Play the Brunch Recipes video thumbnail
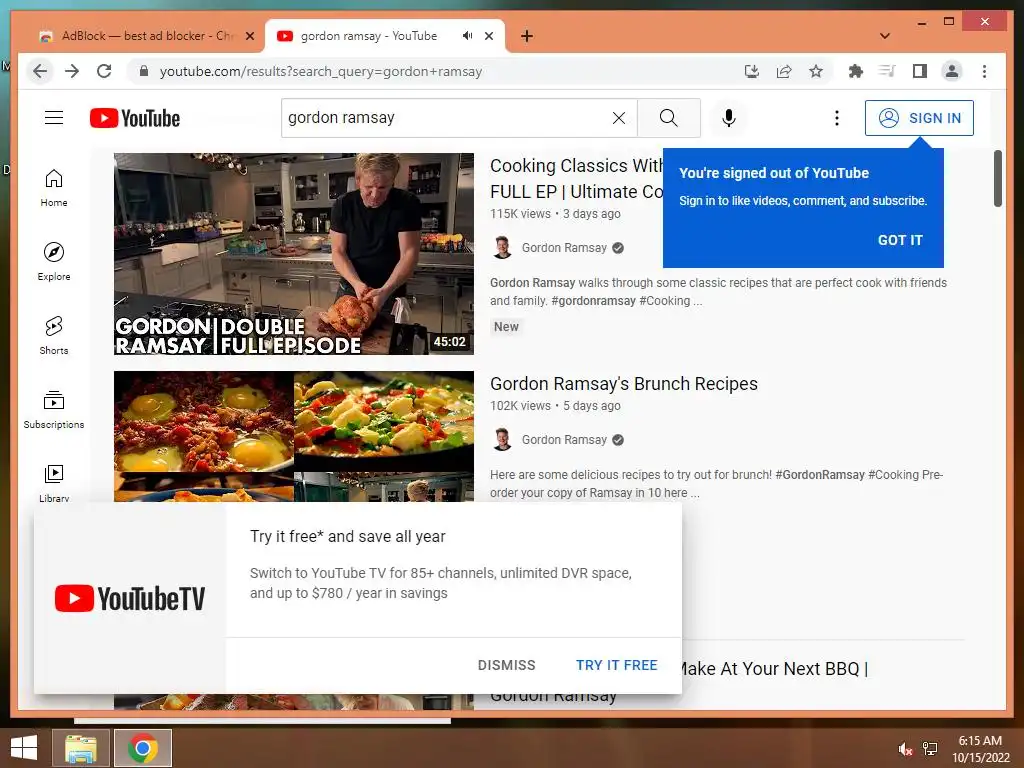Image resolution: width=1024 pixels, height=768 pixels. click(x=294, y=436)
